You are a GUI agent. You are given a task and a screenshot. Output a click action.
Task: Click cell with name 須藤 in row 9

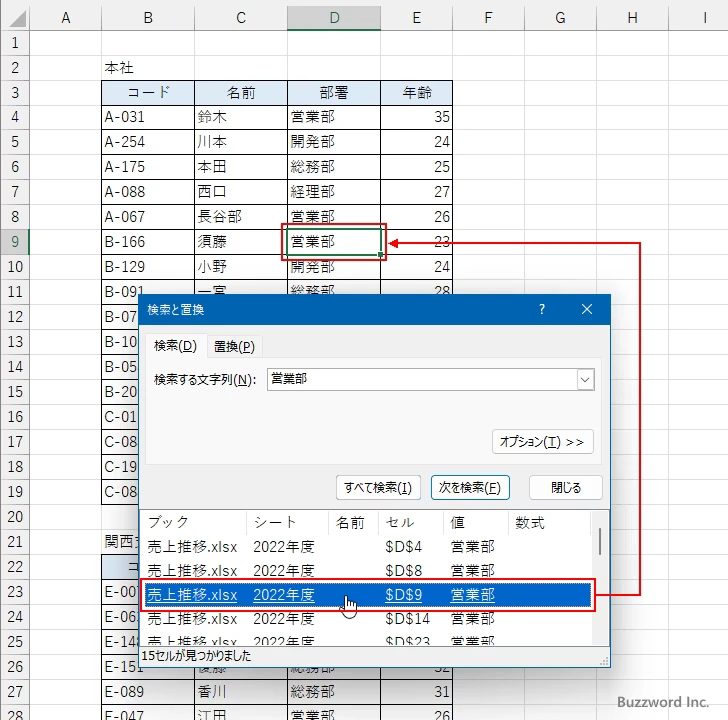[x=241, y=242]
